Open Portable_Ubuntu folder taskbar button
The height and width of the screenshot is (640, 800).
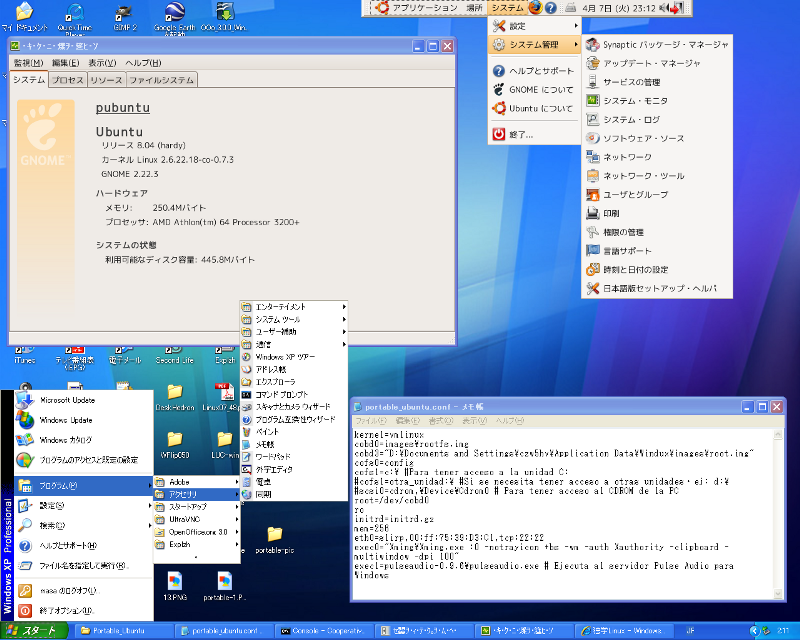tap(125, 631)
